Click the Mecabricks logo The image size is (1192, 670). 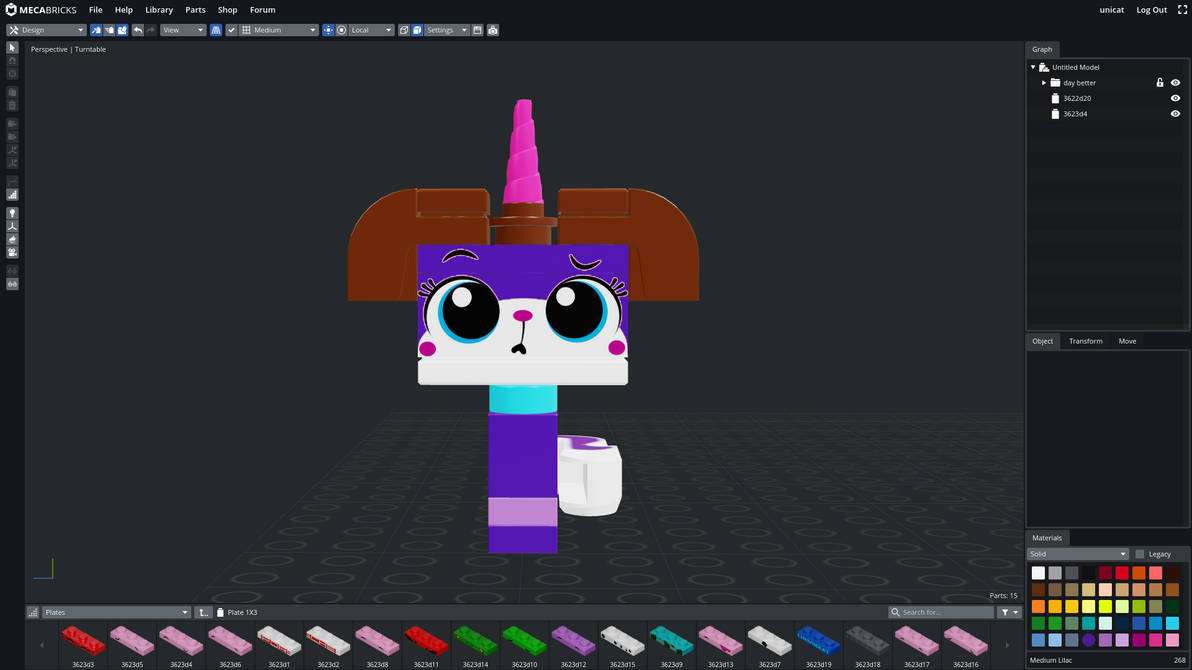tap(41, 10)
